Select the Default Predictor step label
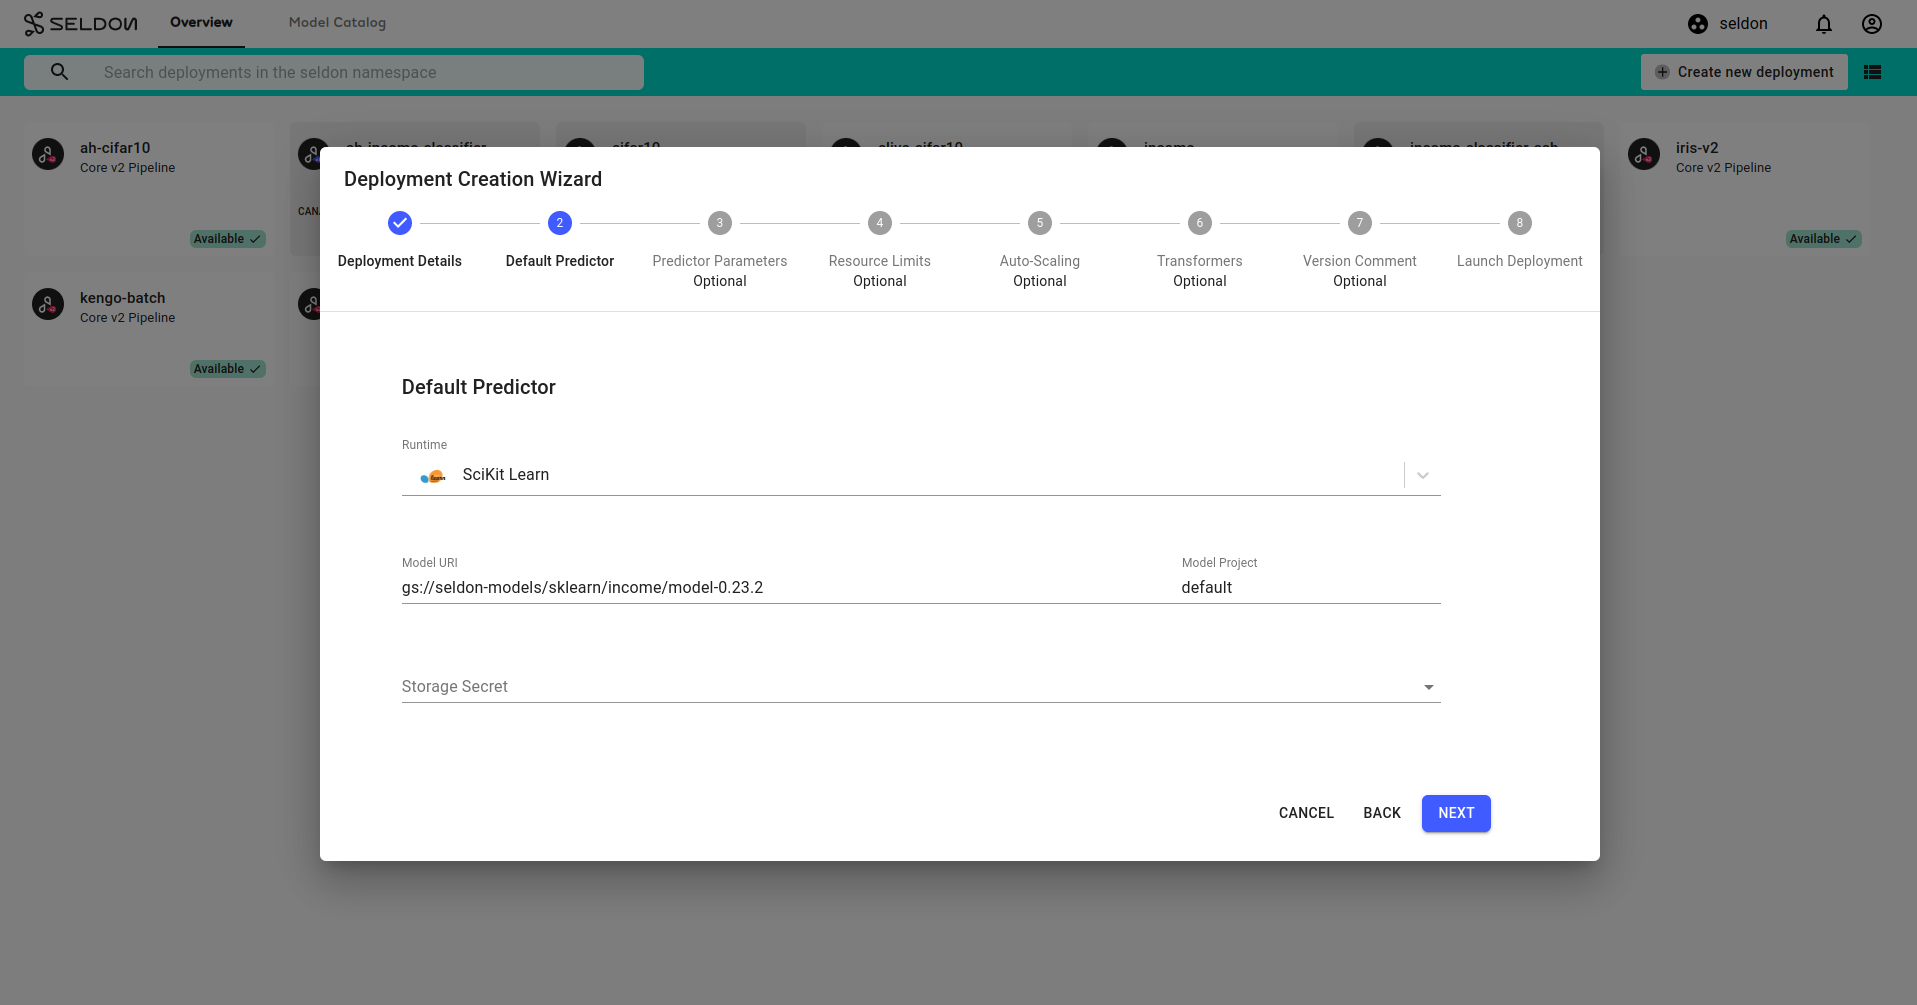Viewport: 1917px width, 1005px height. [x=560, y=261]
